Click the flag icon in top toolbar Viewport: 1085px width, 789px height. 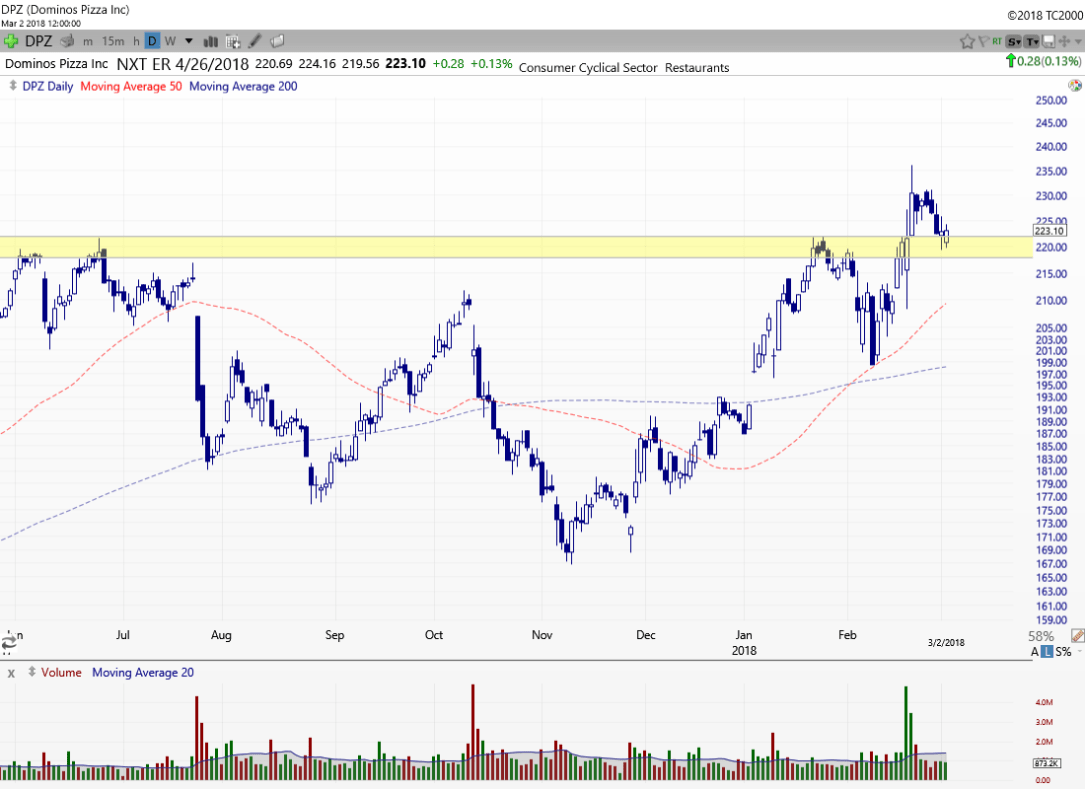coord(983,41)
